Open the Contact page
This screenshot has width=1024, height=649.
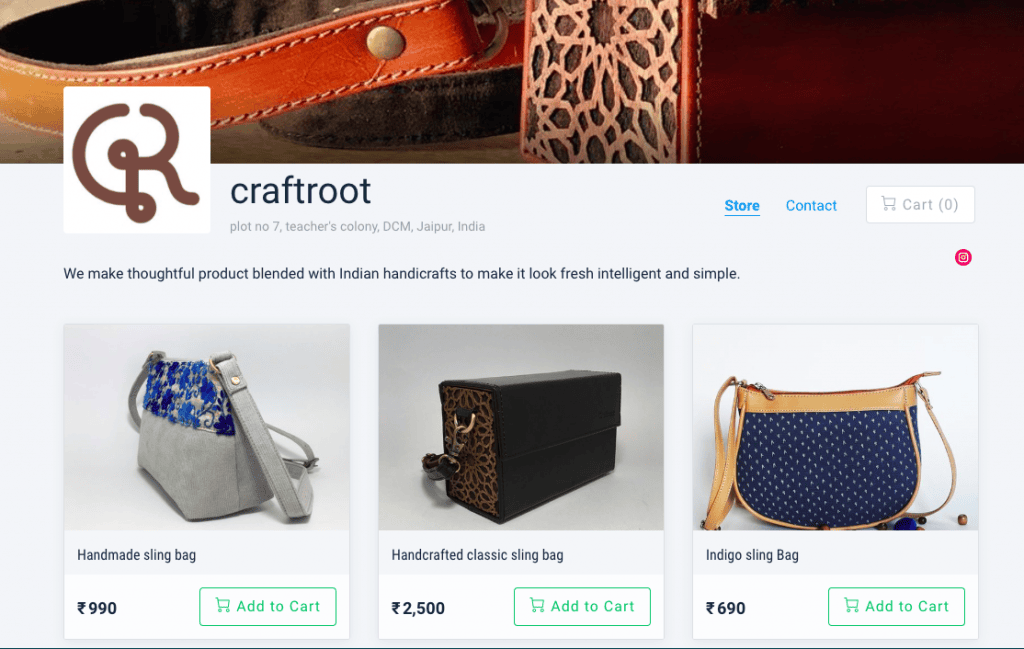click(x=810, y=205)
